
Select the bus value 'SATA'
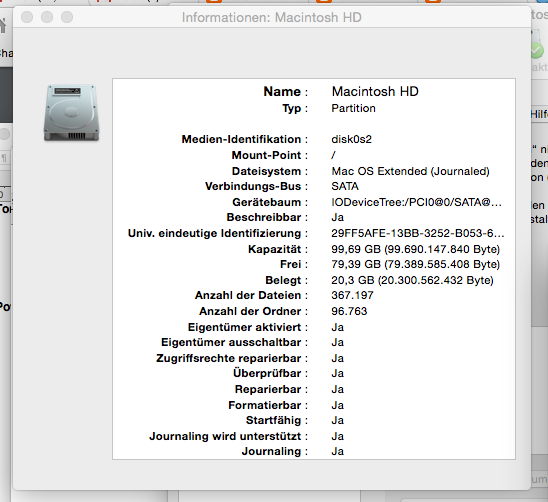tap(345, 186)
